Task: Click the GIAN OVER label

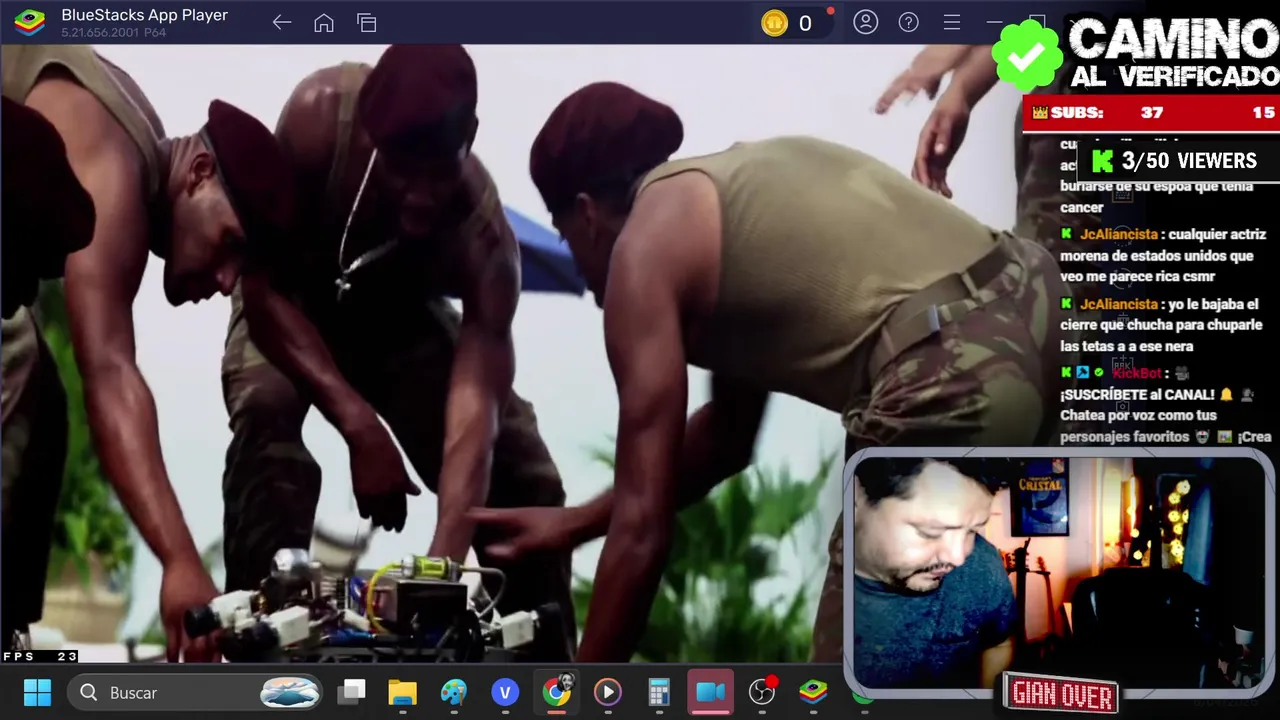Action: 1062,694
